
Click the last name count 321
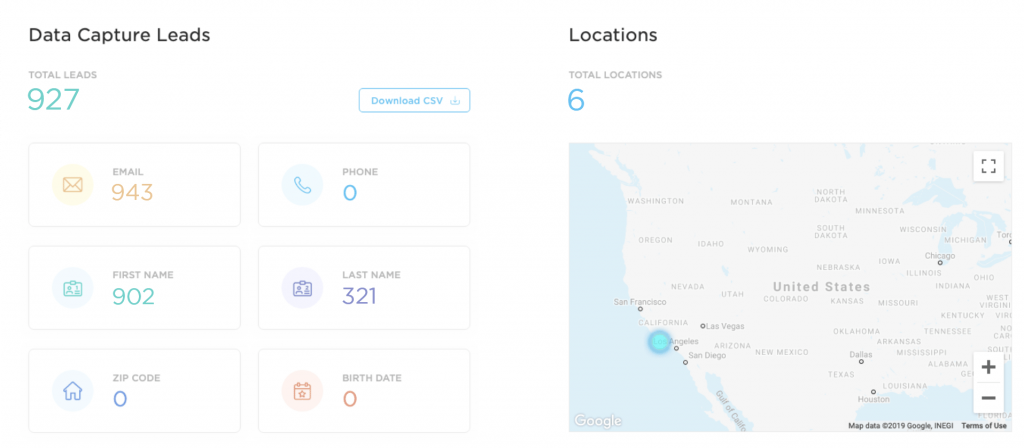click(359, 296)
